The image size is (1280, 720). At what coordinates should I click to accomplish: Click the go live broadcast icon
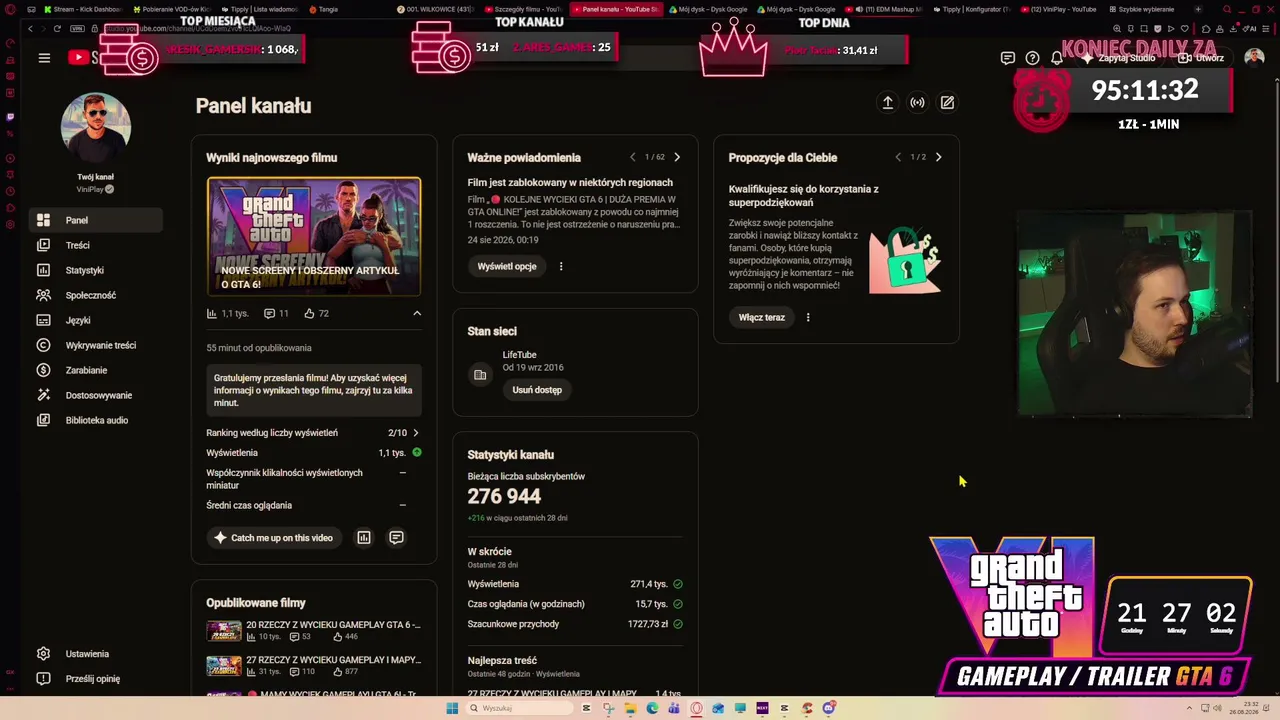point(917,102)
